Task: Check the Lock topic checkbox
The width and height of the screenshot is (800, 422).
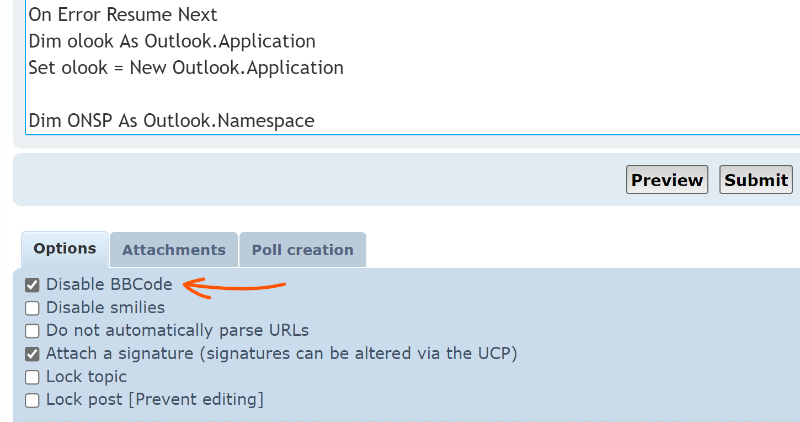Action: pos(32,377)
